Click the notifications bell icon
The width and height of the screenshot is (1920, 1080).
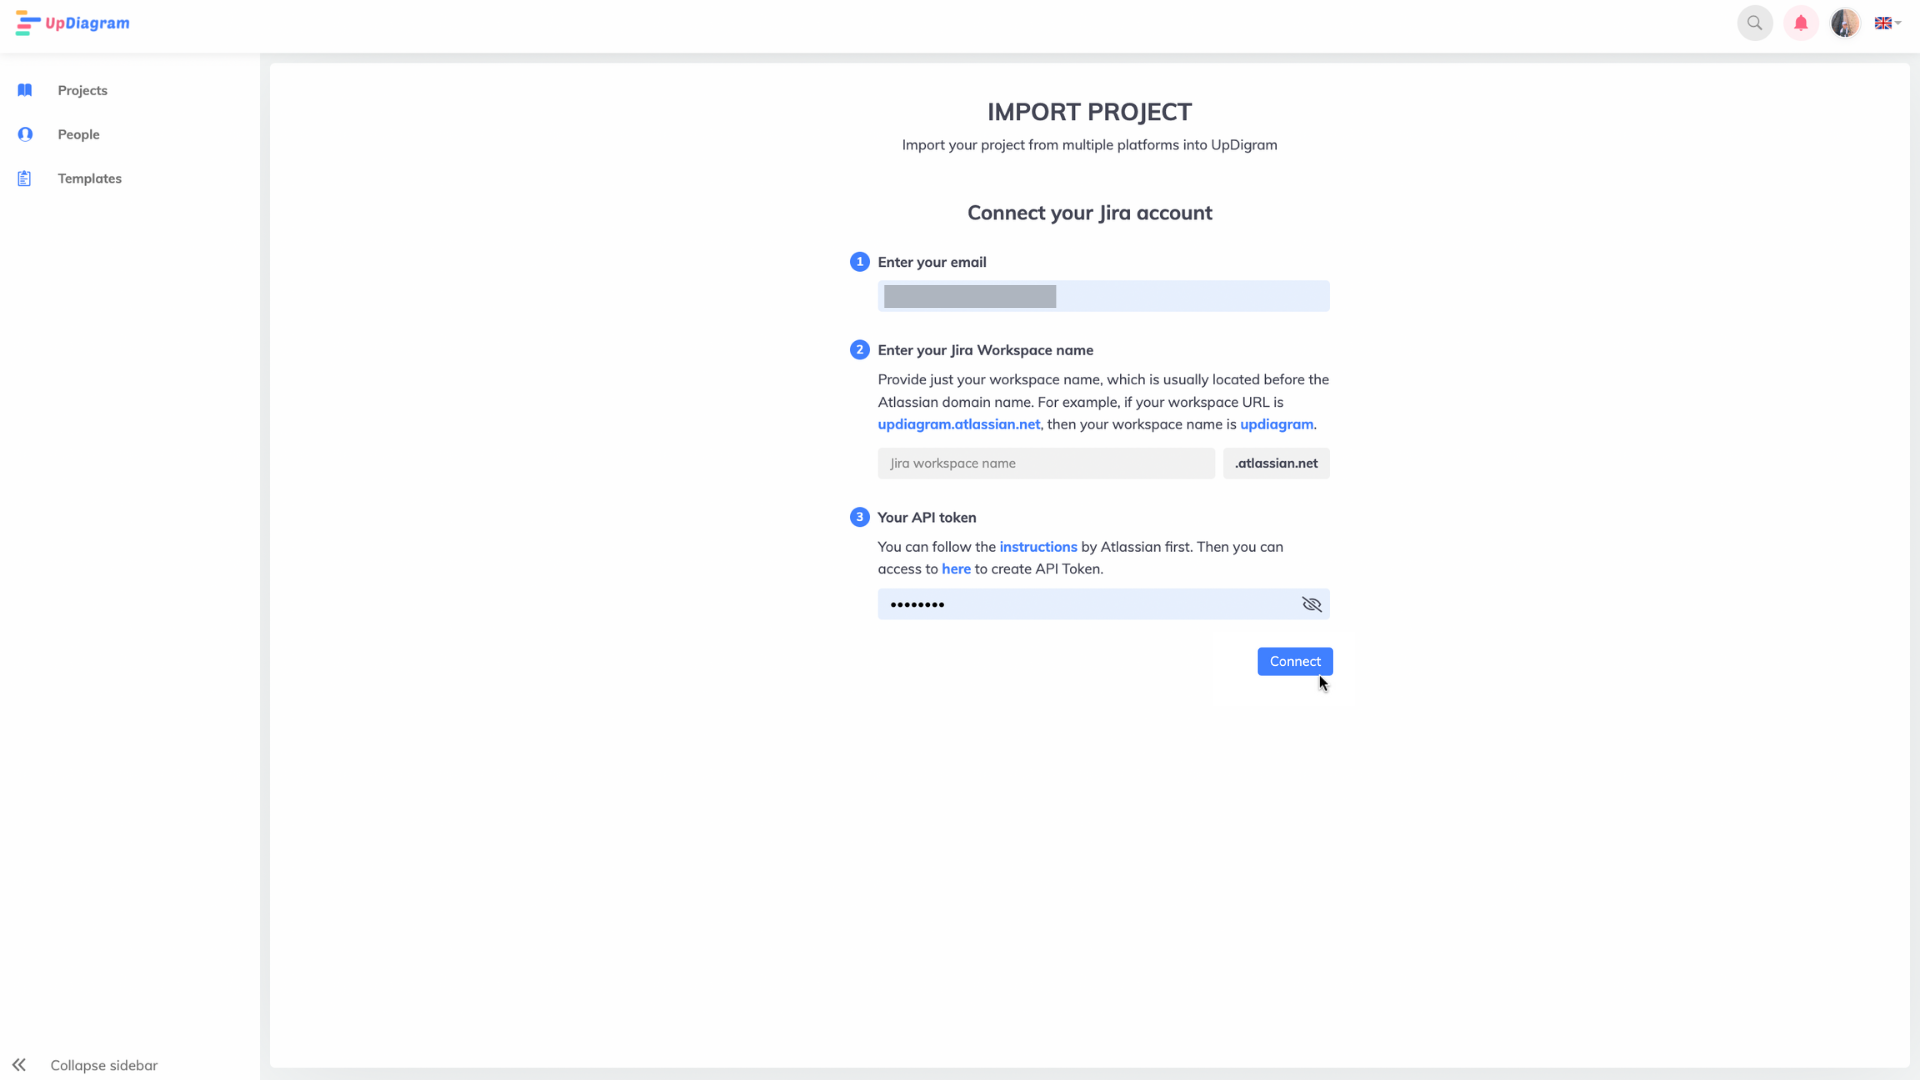tap(1800, 22)
